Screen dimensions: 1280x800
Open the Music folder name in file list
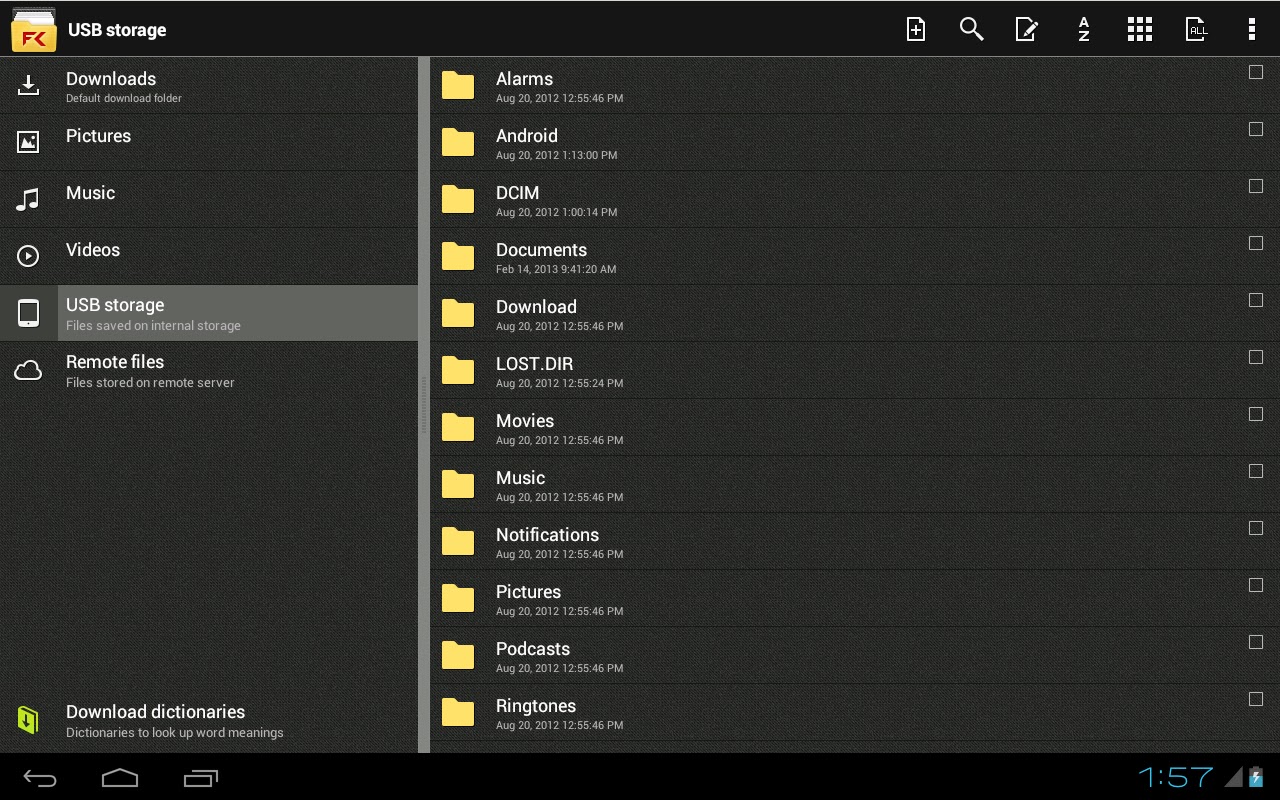(x=520, y=478)
